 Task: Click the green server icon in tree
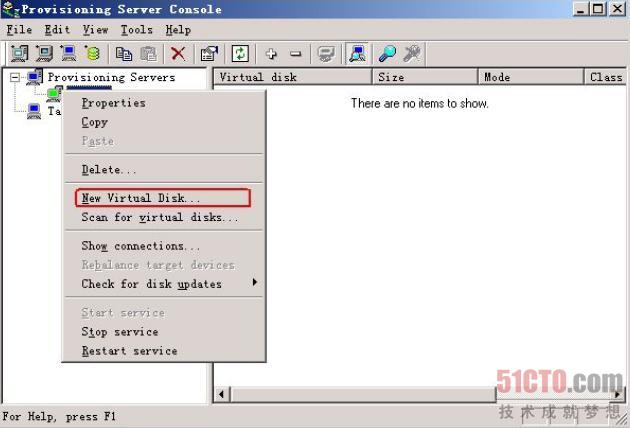(x=54, y=93)
